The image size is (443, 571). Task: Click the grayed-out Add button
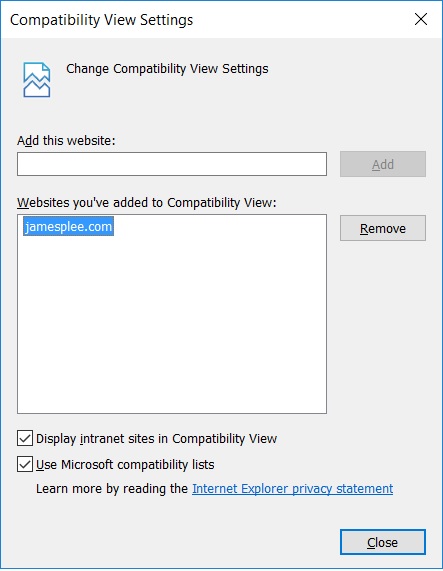click(383, 164)
